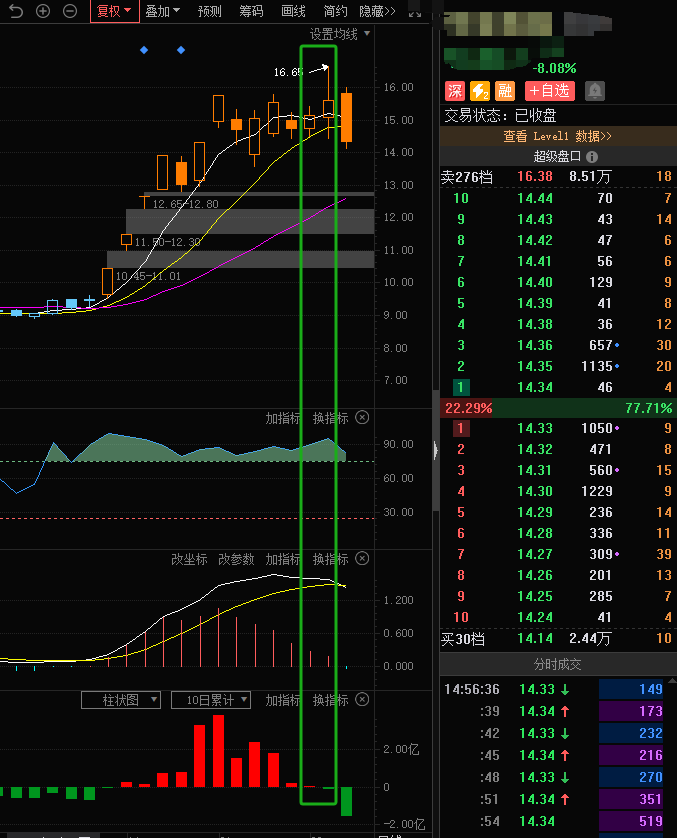
Task: Open the 10日累计 period dropdown
Action: [210, 700]
